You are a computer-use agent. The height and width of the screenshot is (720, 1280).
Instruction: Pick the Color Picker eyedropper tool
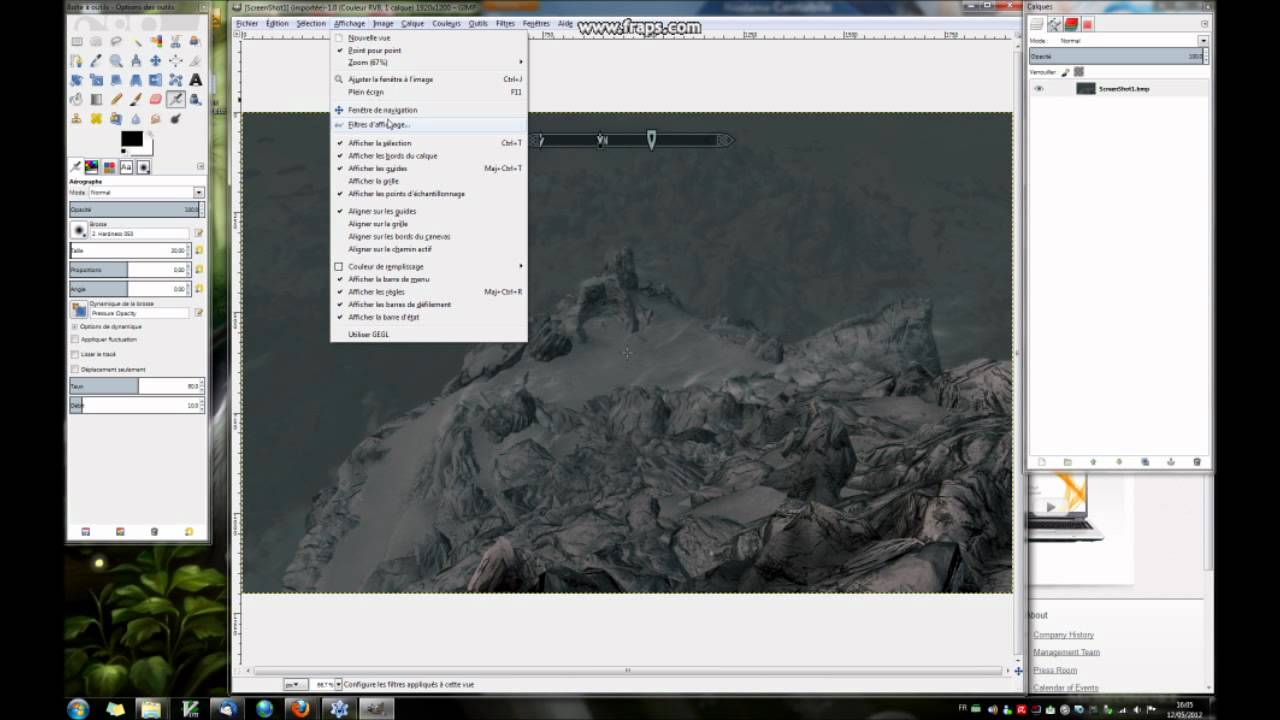pyautogui.click(x=96, y=60)
